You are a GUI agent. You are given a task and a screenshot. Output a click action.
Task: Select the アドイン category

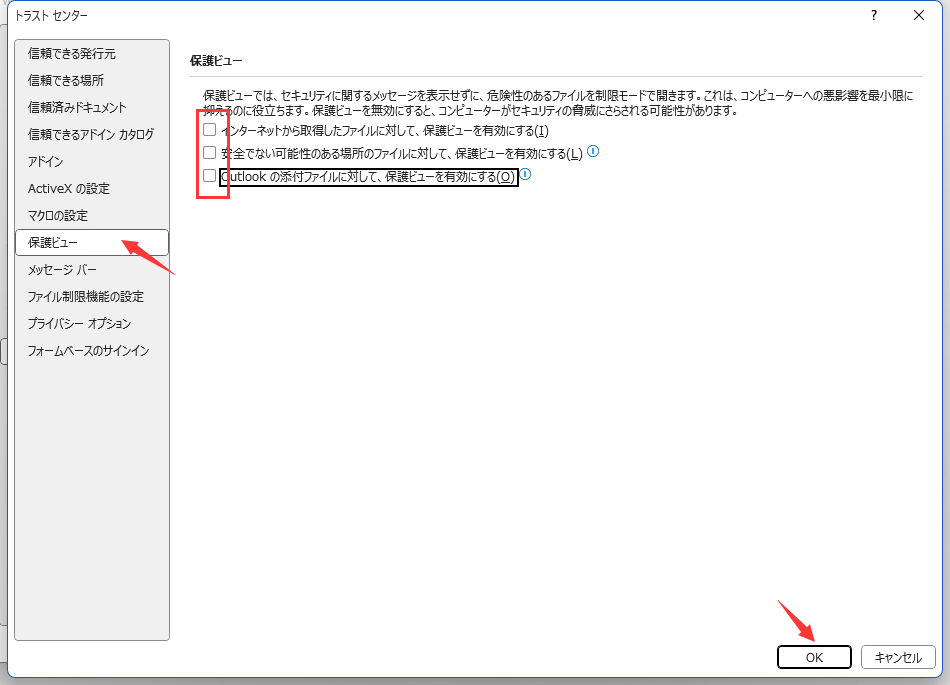tap(46, 161)
